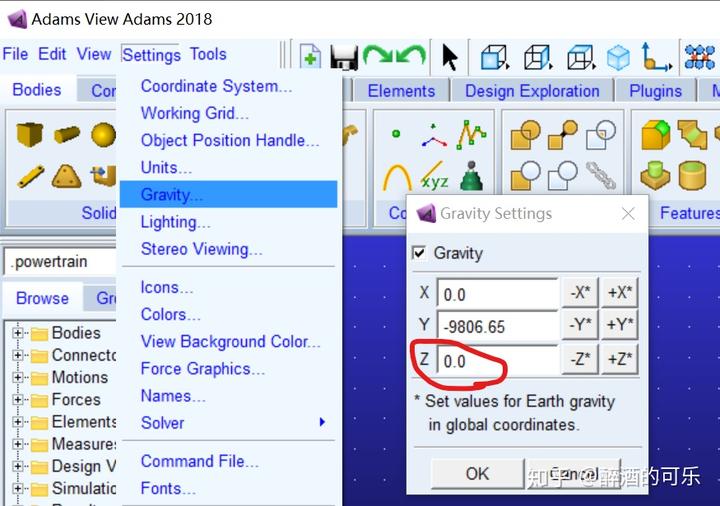Switch to the Elements ribbon tab
This screenshot has width=720, height=506.
(401, 91)
